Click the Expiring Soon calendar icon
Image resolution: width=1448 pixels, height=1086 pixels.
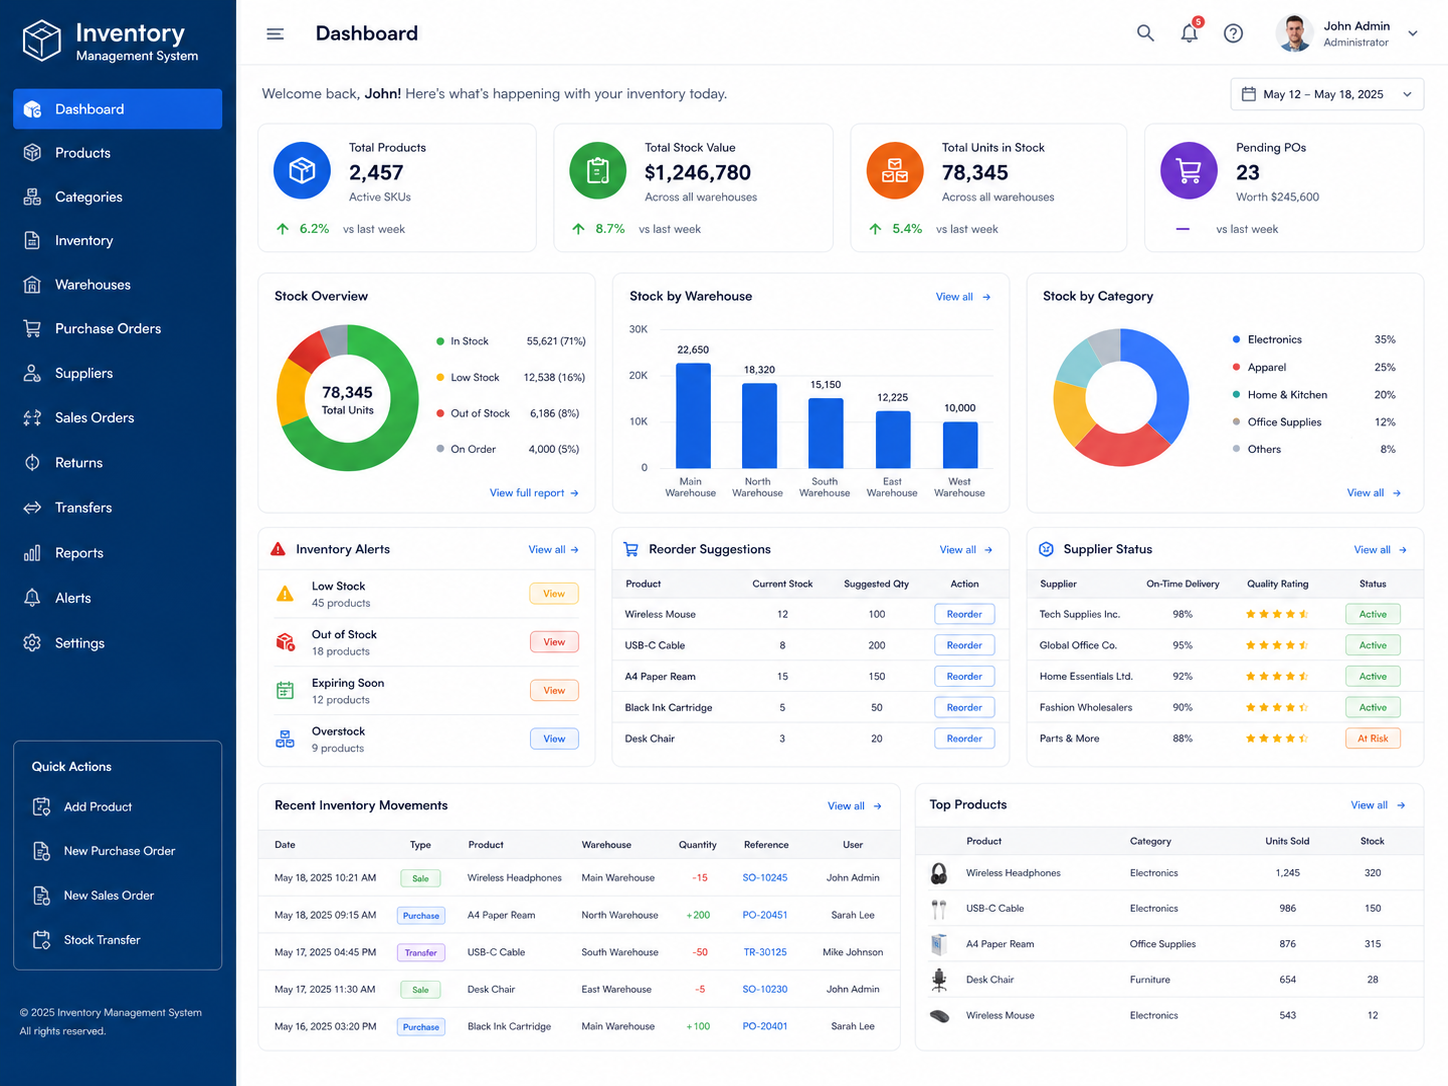[x=285, y=690]
